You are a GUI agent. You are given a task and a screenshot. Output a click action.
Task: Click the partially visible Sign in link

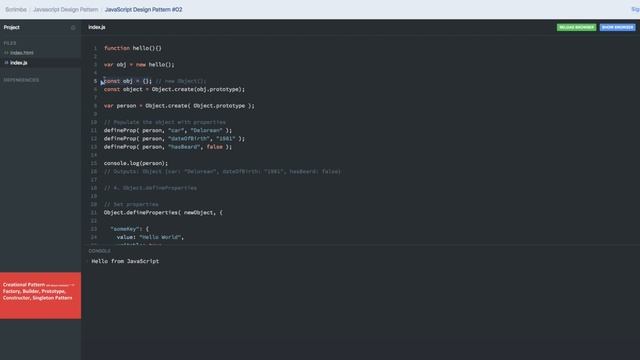636,9
